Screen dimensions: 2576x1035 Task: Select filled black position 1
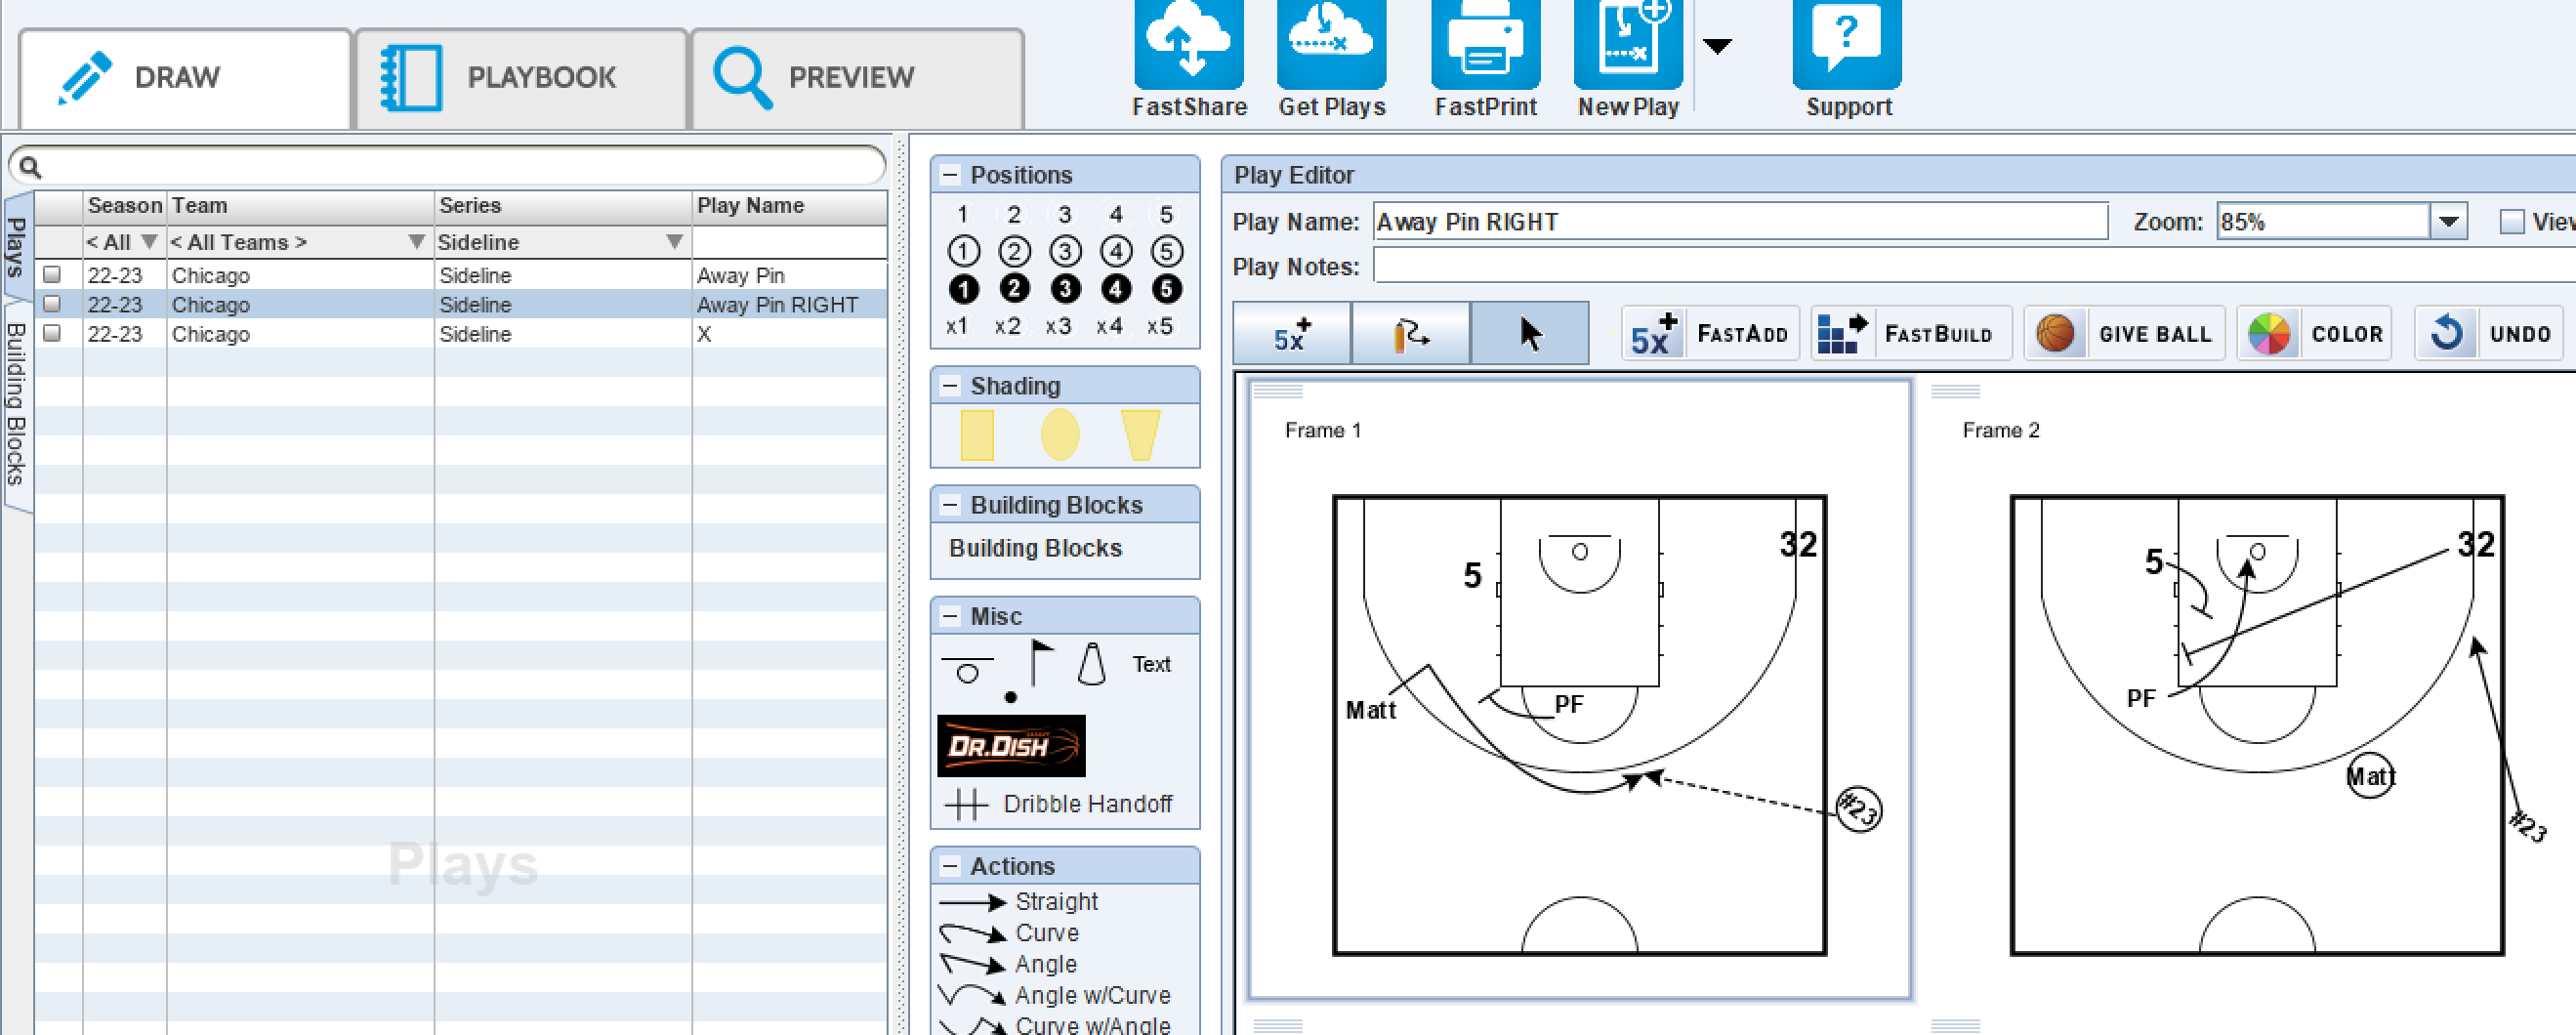963,289
